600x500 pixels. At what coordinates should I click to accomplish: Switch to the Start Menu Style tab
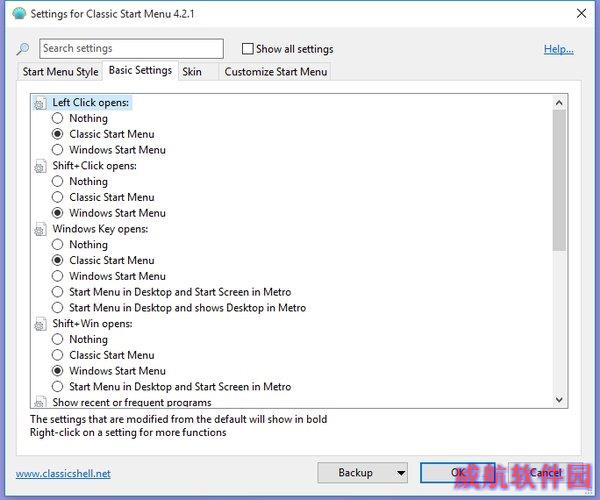coord(60,72)
